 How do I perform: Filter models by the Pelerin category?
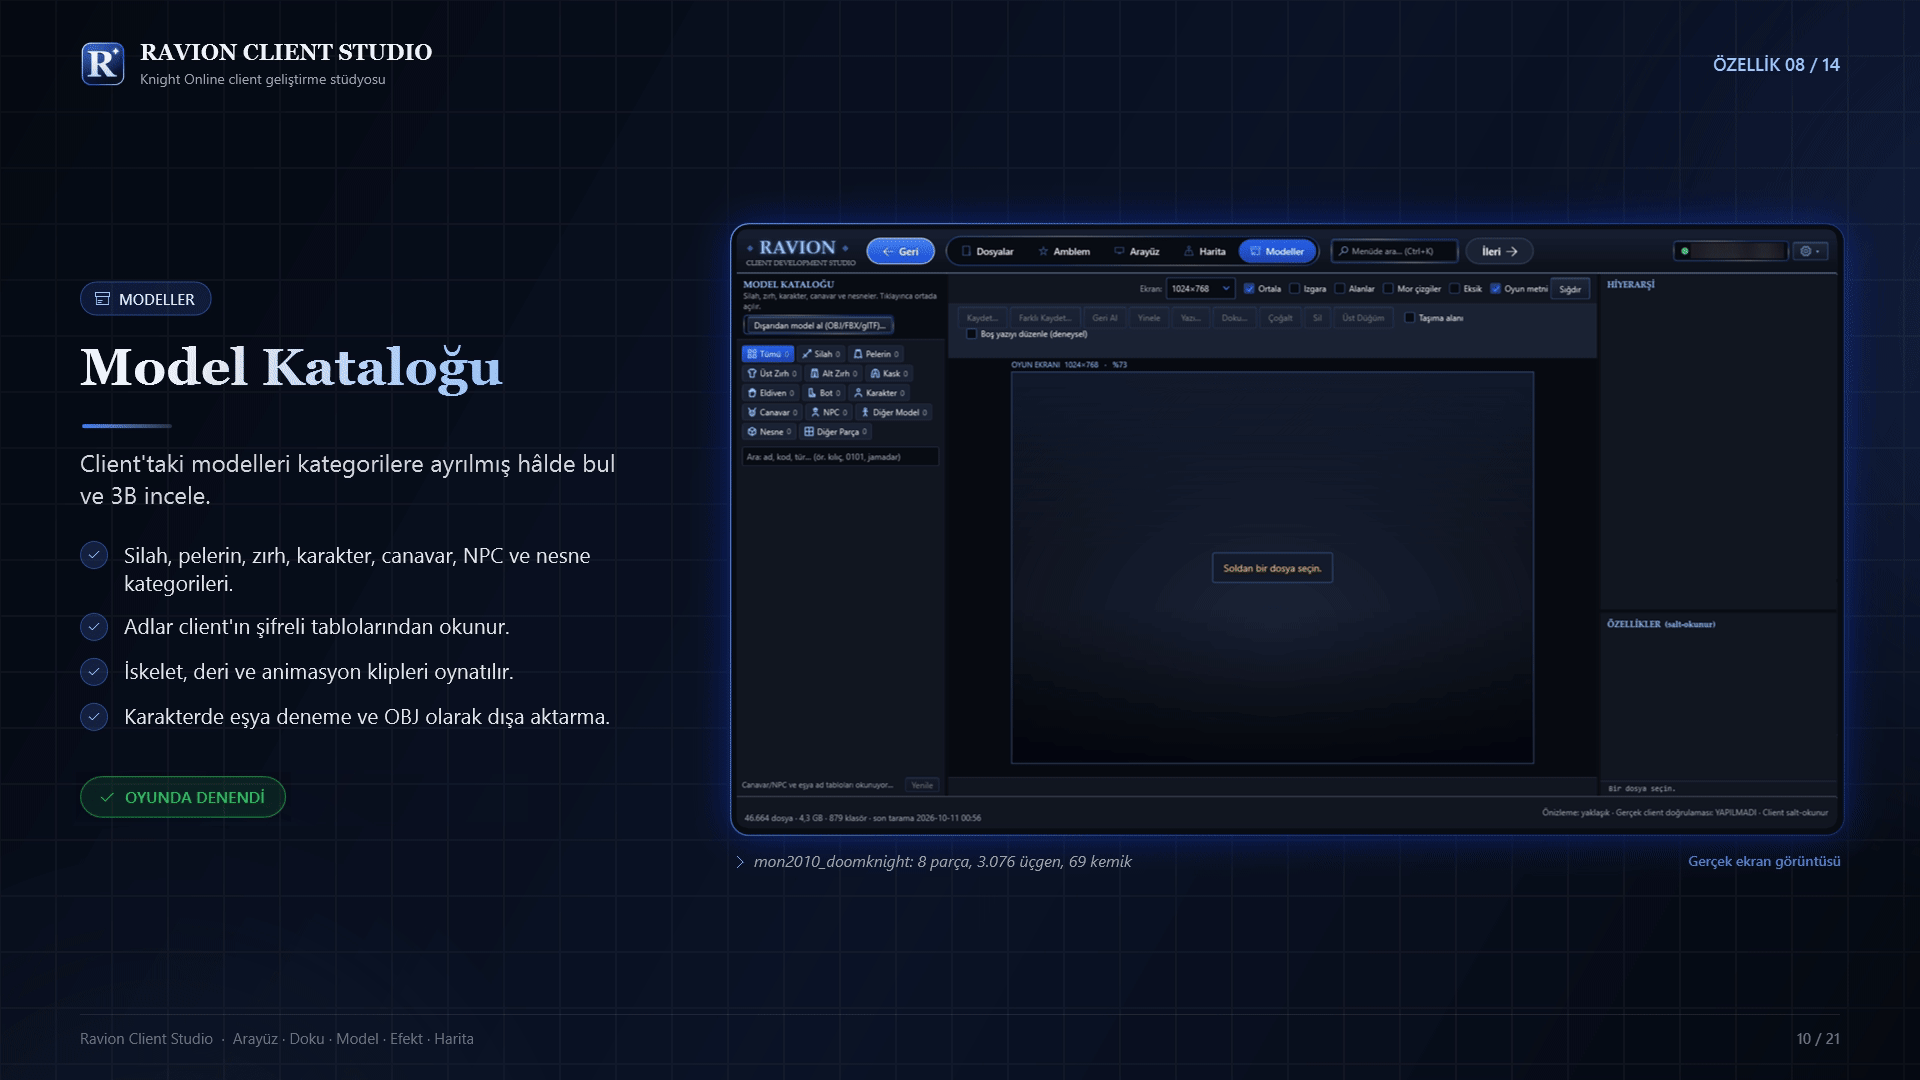876,354
